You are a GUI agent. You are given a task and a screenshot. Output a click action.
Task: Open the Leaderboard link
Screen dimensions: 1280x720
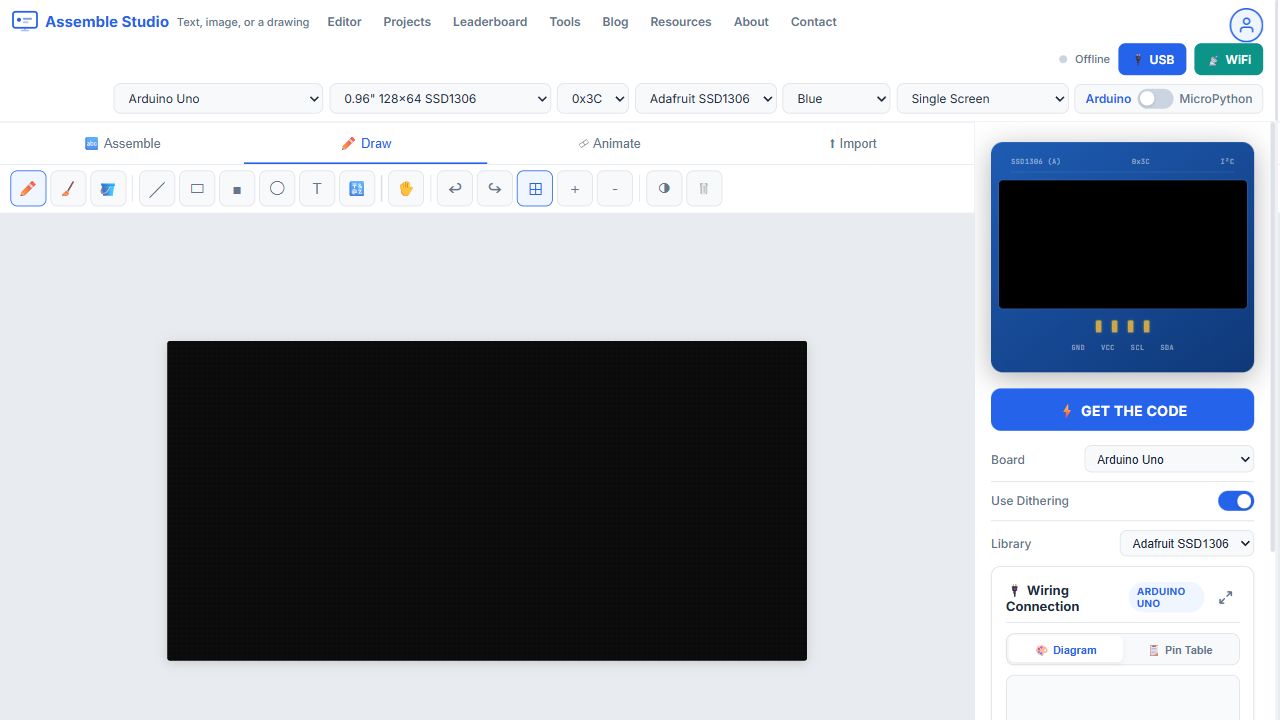tap(490, 22)
